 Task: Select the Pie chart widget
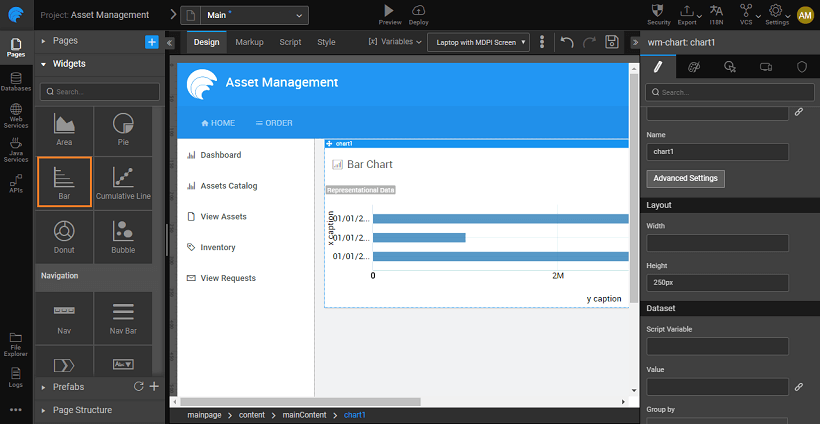coord(123,129)
